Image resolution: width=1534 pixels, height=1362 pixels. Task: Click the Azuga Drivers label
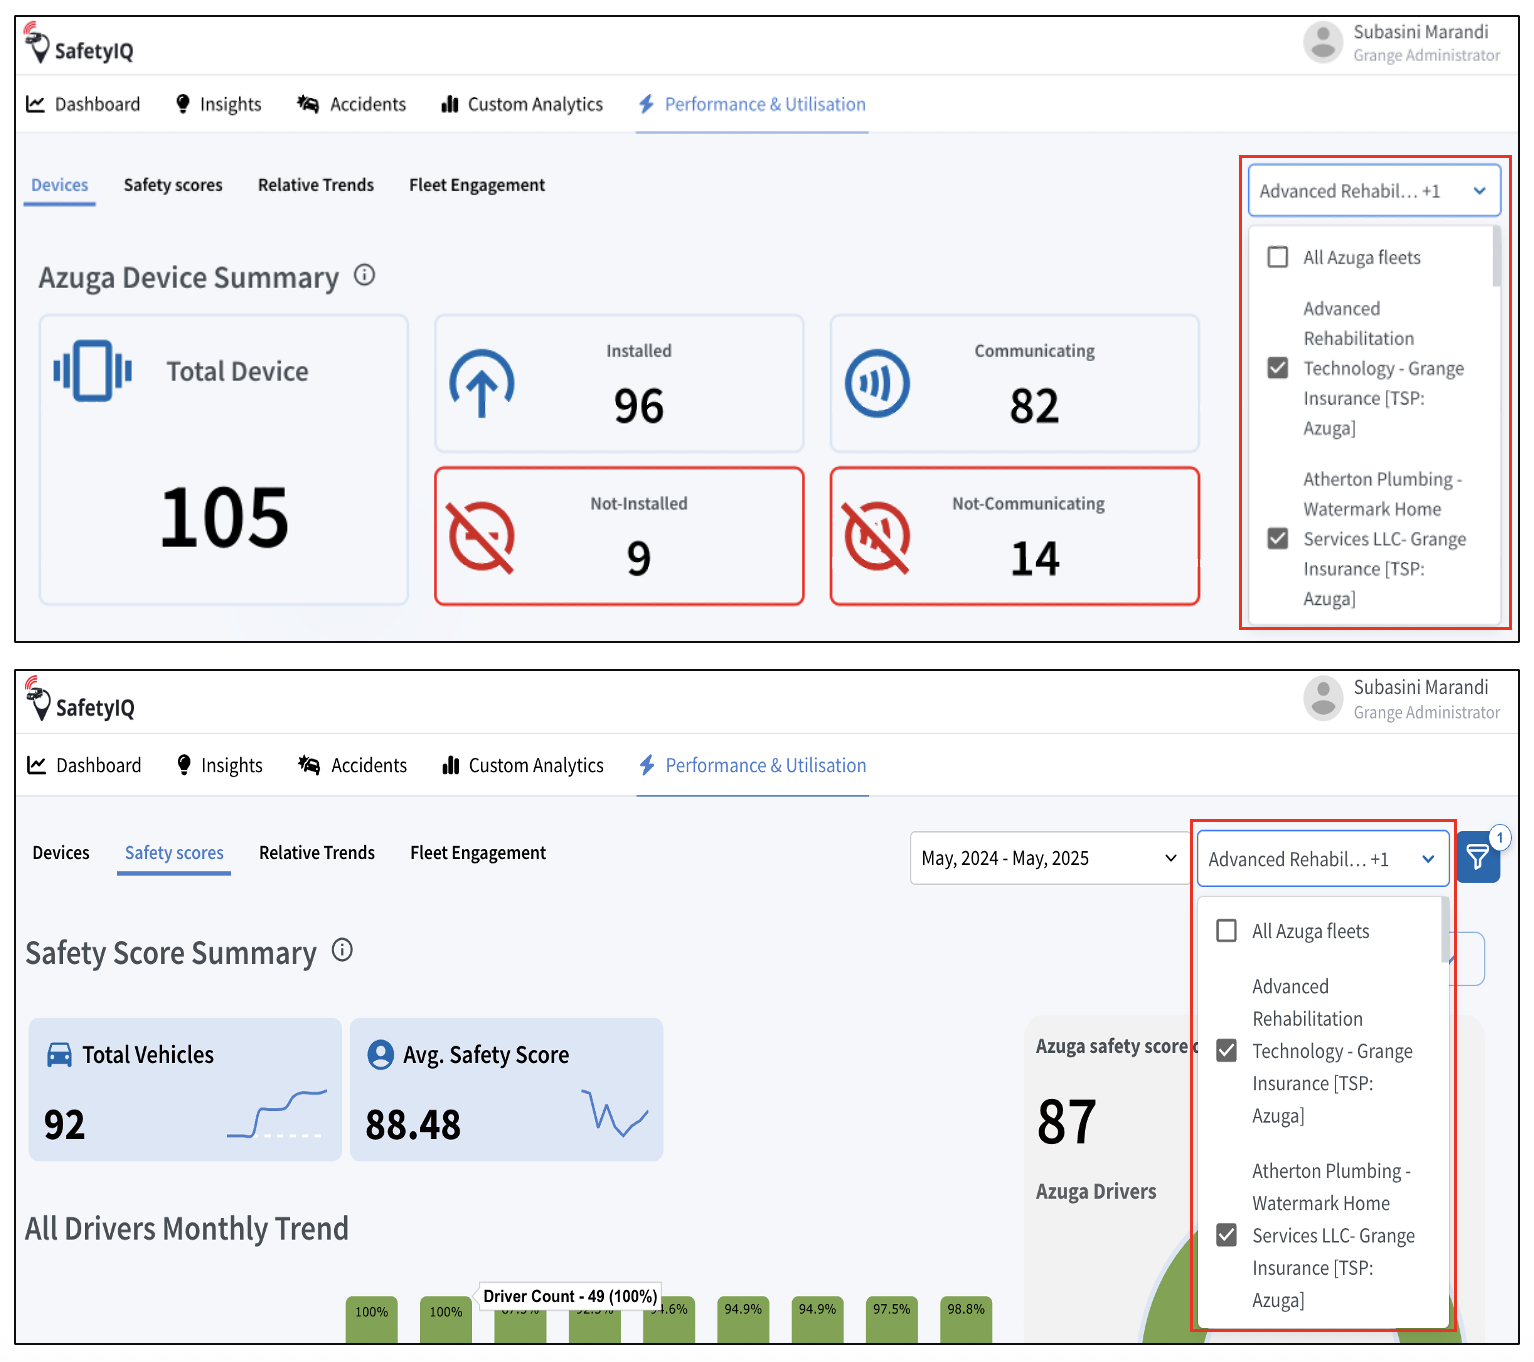pos(1096,1192)
